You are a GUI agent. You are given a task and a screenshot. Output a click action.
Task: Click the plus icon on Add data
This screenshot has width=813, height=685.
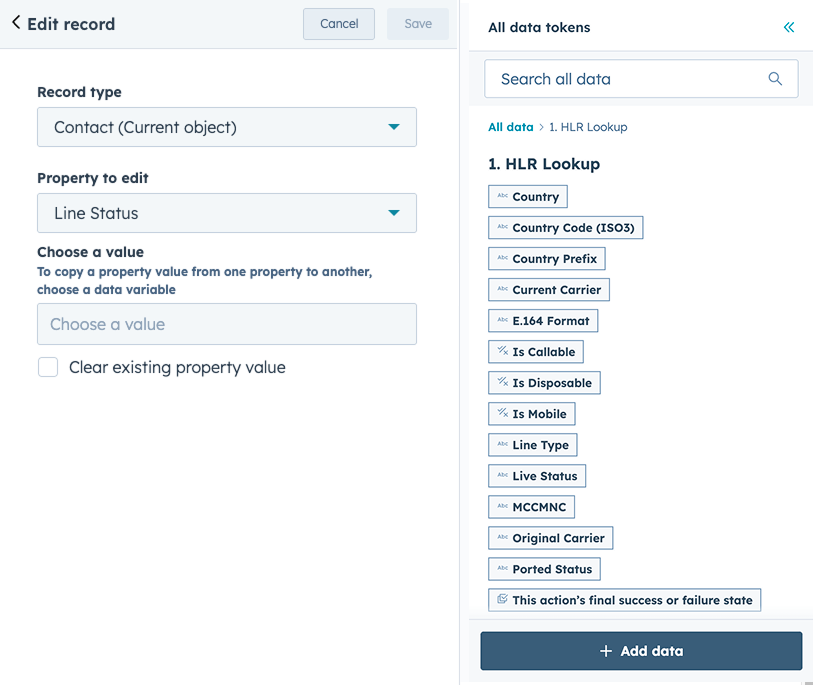coord(605,651)
